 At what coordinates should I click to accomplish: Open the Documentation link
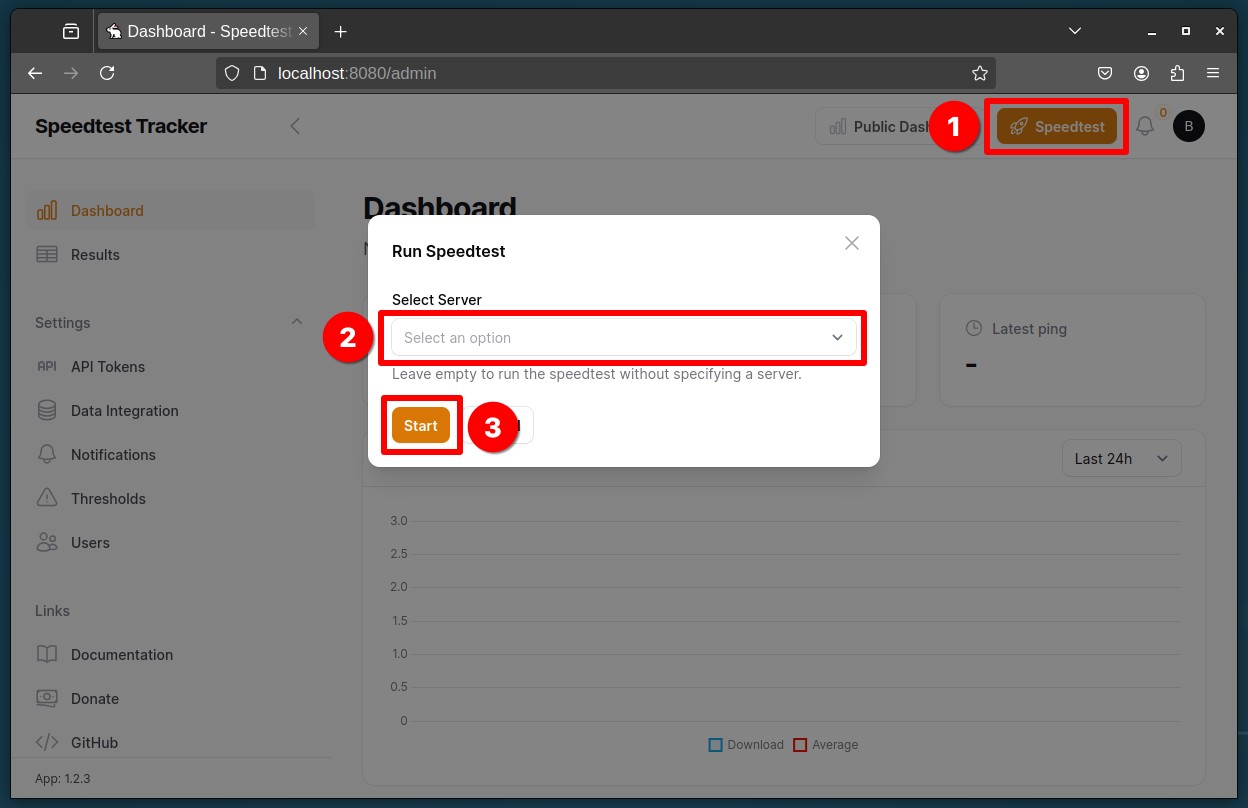click(171, 655)
